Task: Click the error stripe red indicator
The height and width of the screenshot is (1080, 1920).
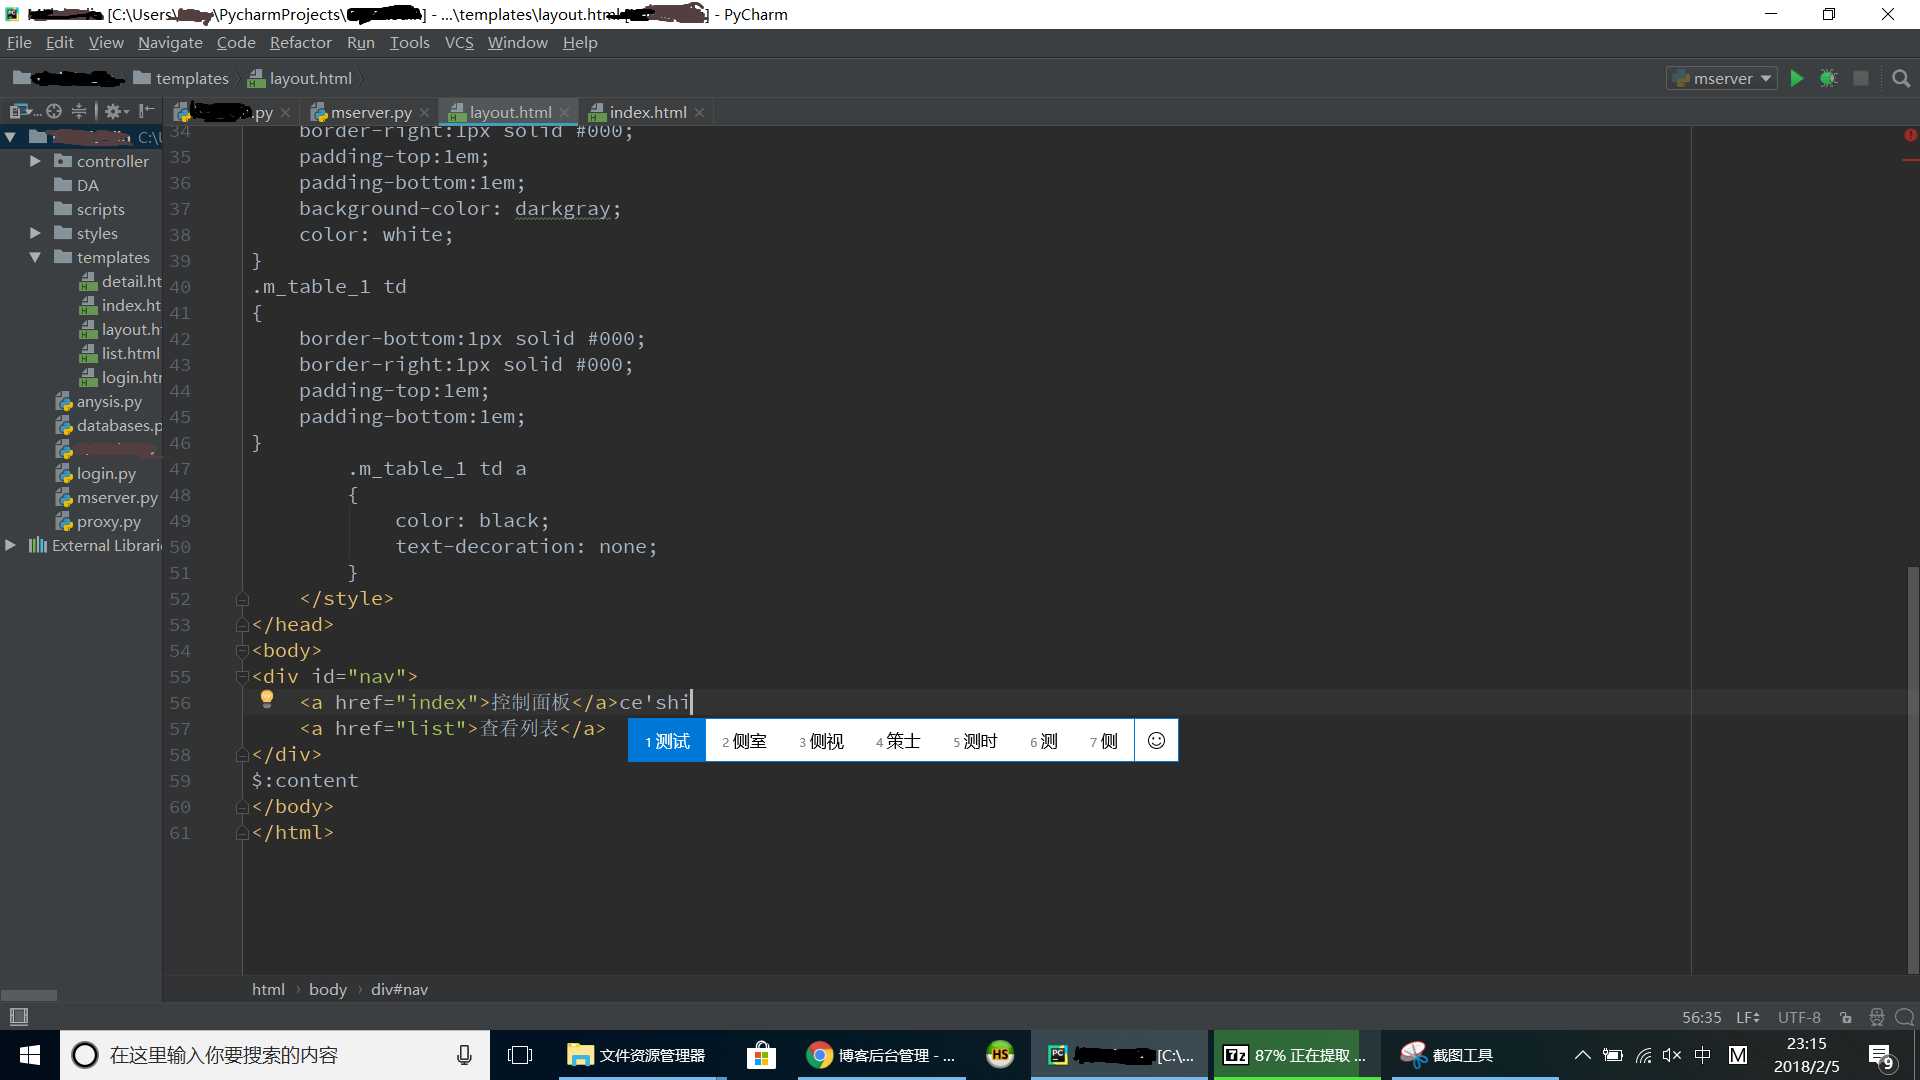Action: 1910,135
